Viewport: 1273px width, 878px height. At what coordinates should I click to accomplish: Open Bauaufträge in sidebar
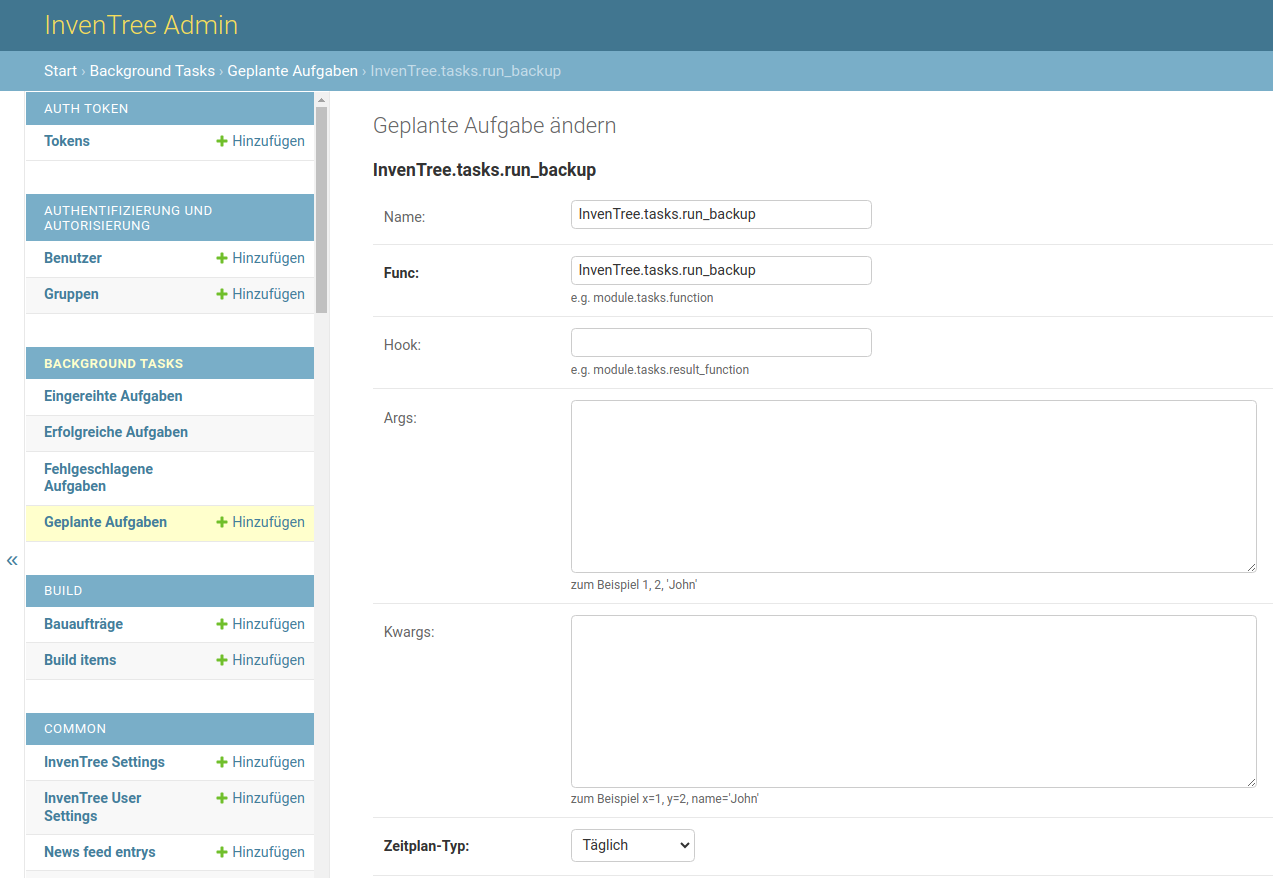click(83, 624)
